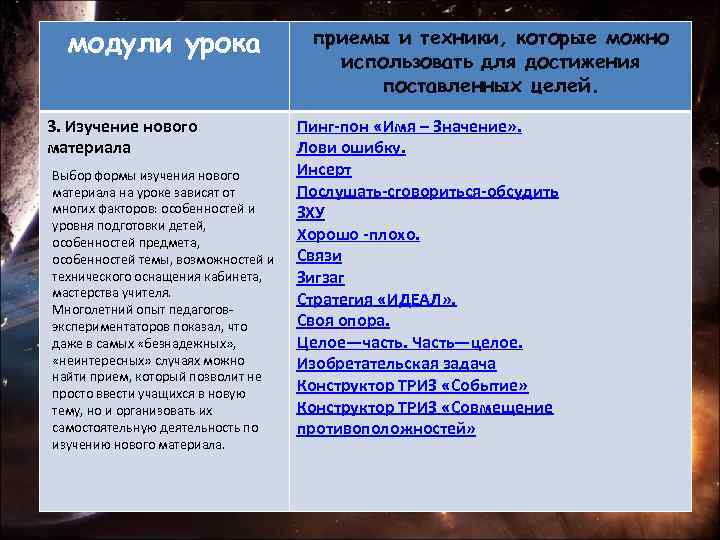
Task: Select the paragraph starting «Выбор формы изучения»
Action: tap(163, 234)
